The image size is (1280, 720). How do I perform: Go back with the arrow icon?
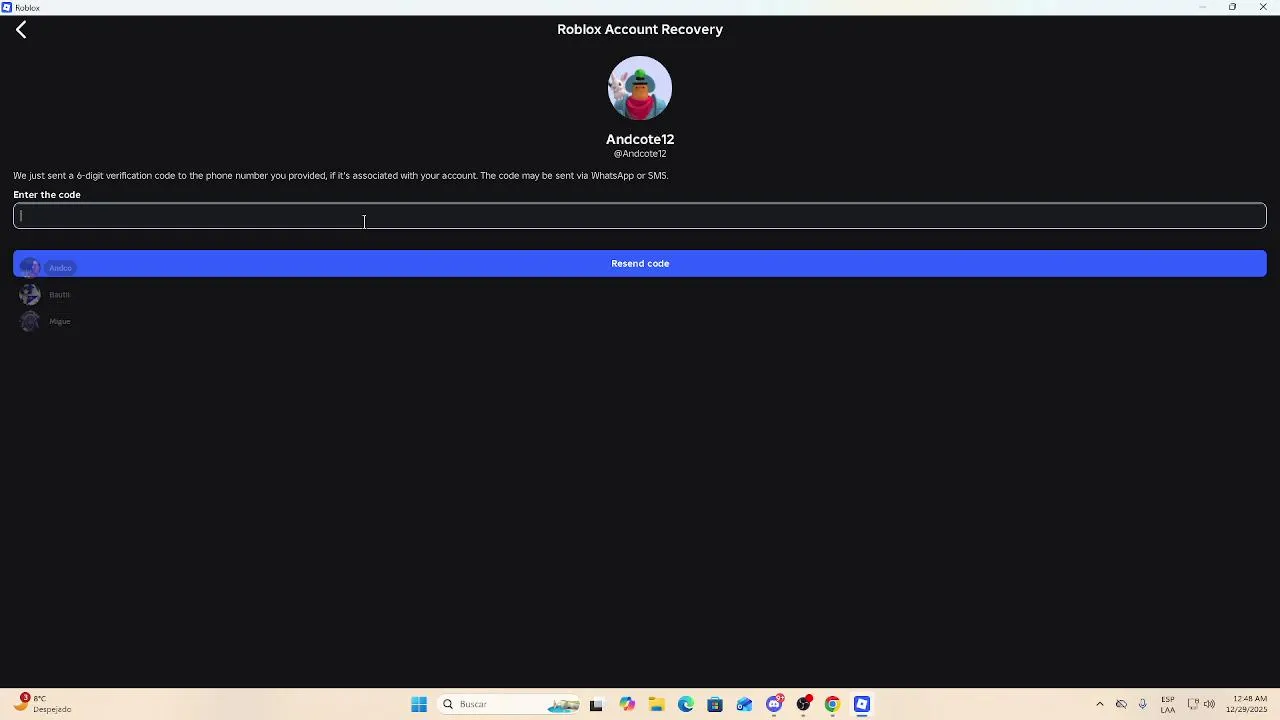coord(21,30)
